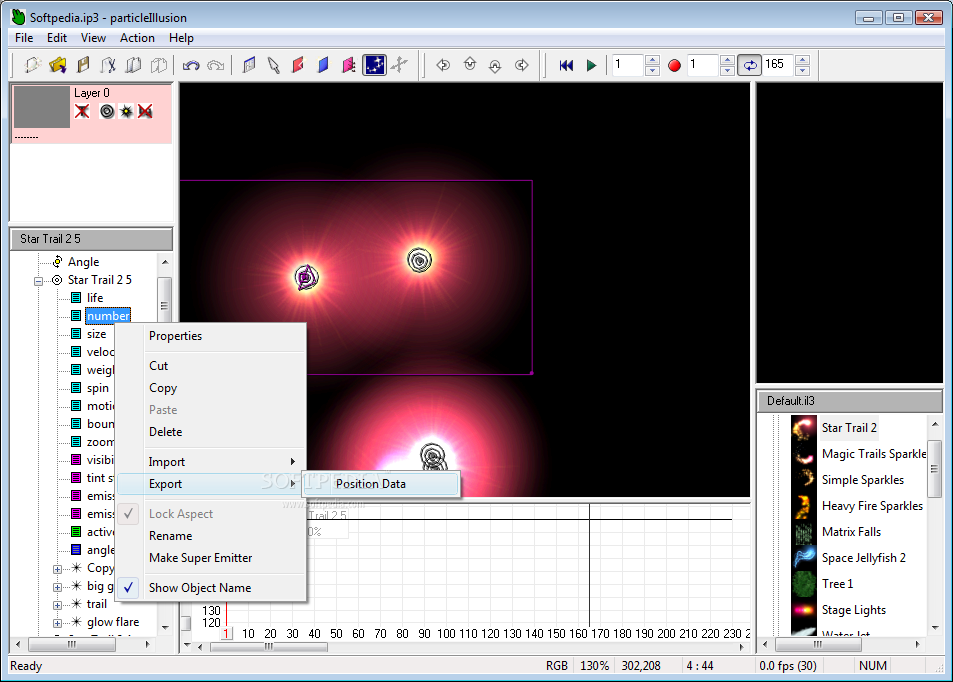Expand the big g particle node

57,587
